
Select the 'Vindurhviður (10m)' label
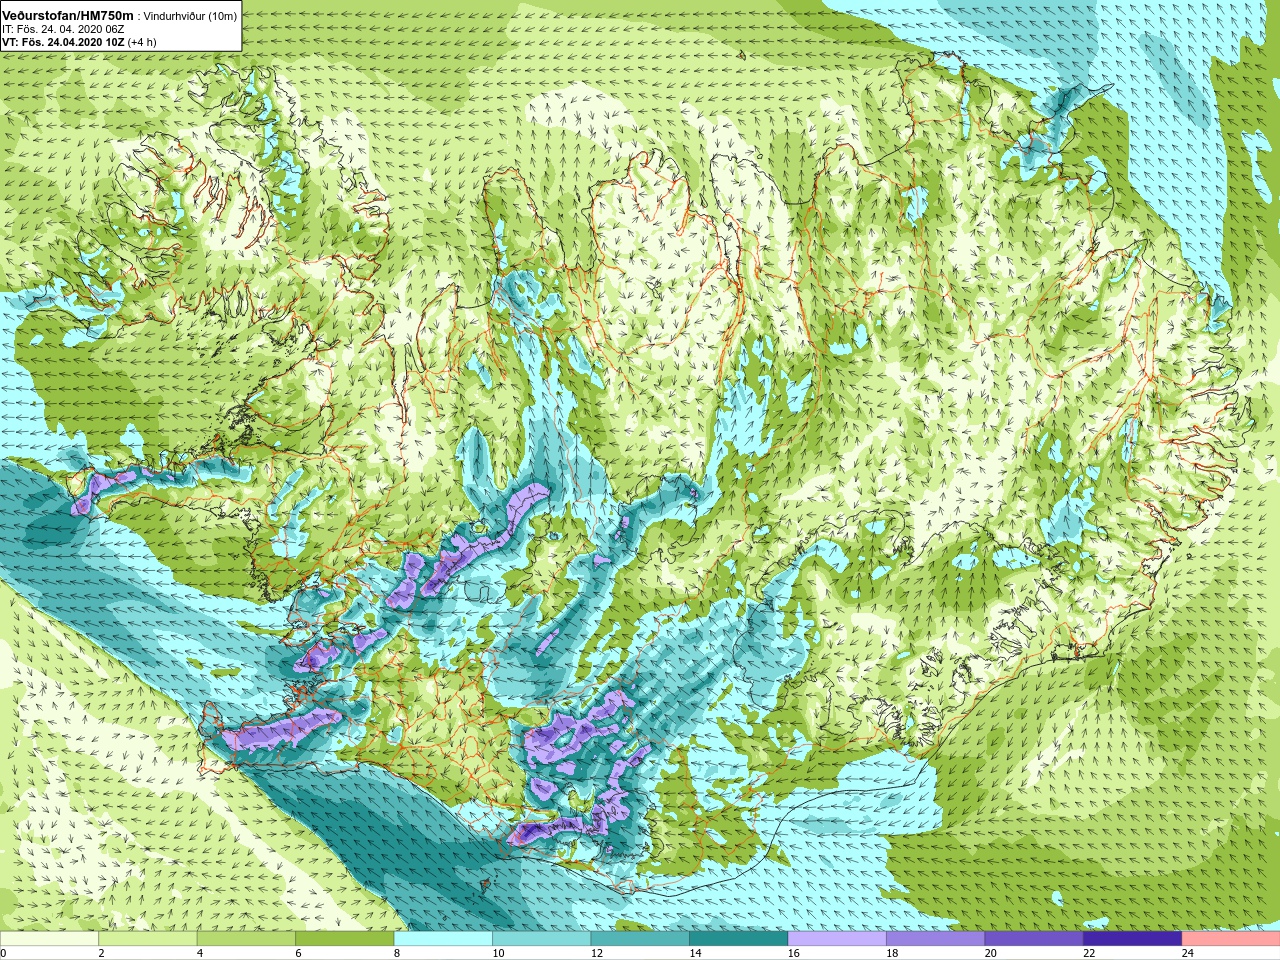[190, 17]
